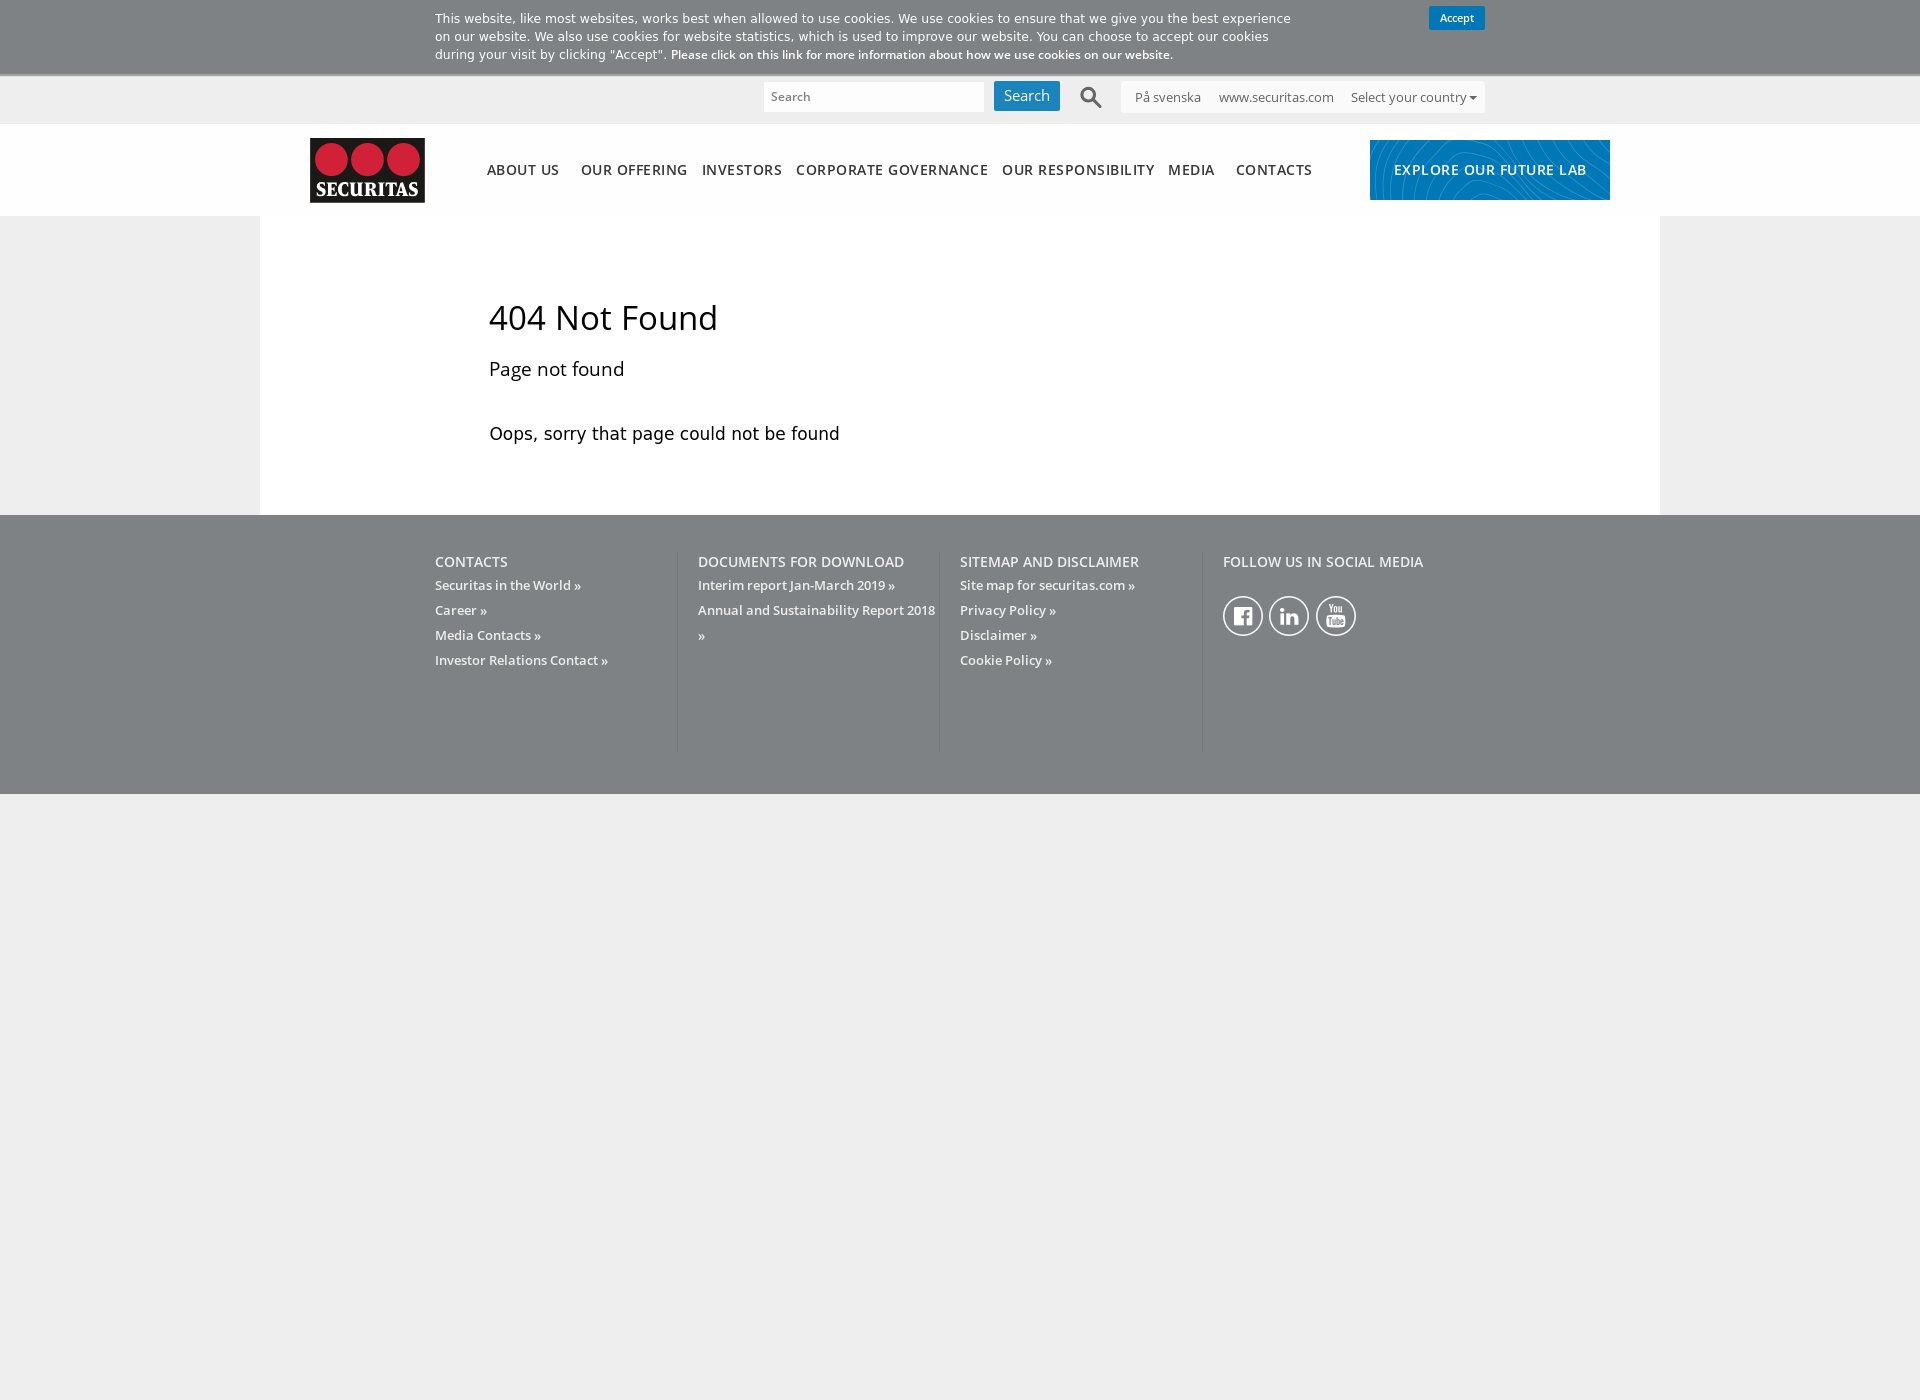
Task: Open the YouTube social media icon
Action: (x=1336, y=614)
